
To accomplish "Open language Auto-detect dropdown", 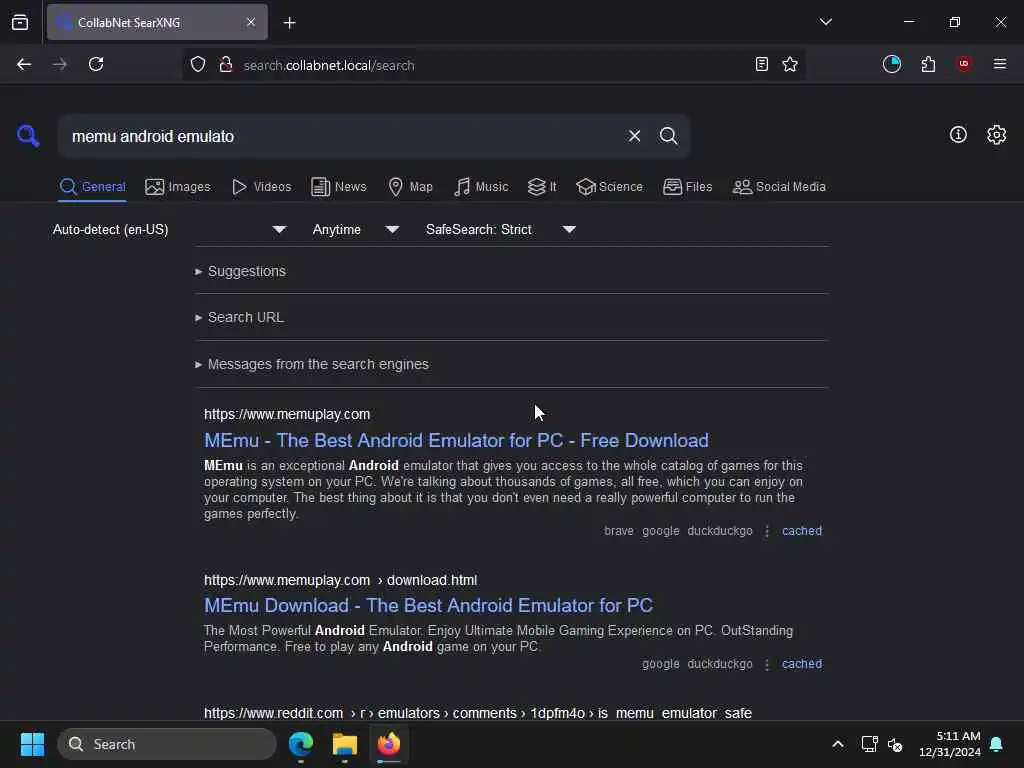I will click(x=170, y=229).
